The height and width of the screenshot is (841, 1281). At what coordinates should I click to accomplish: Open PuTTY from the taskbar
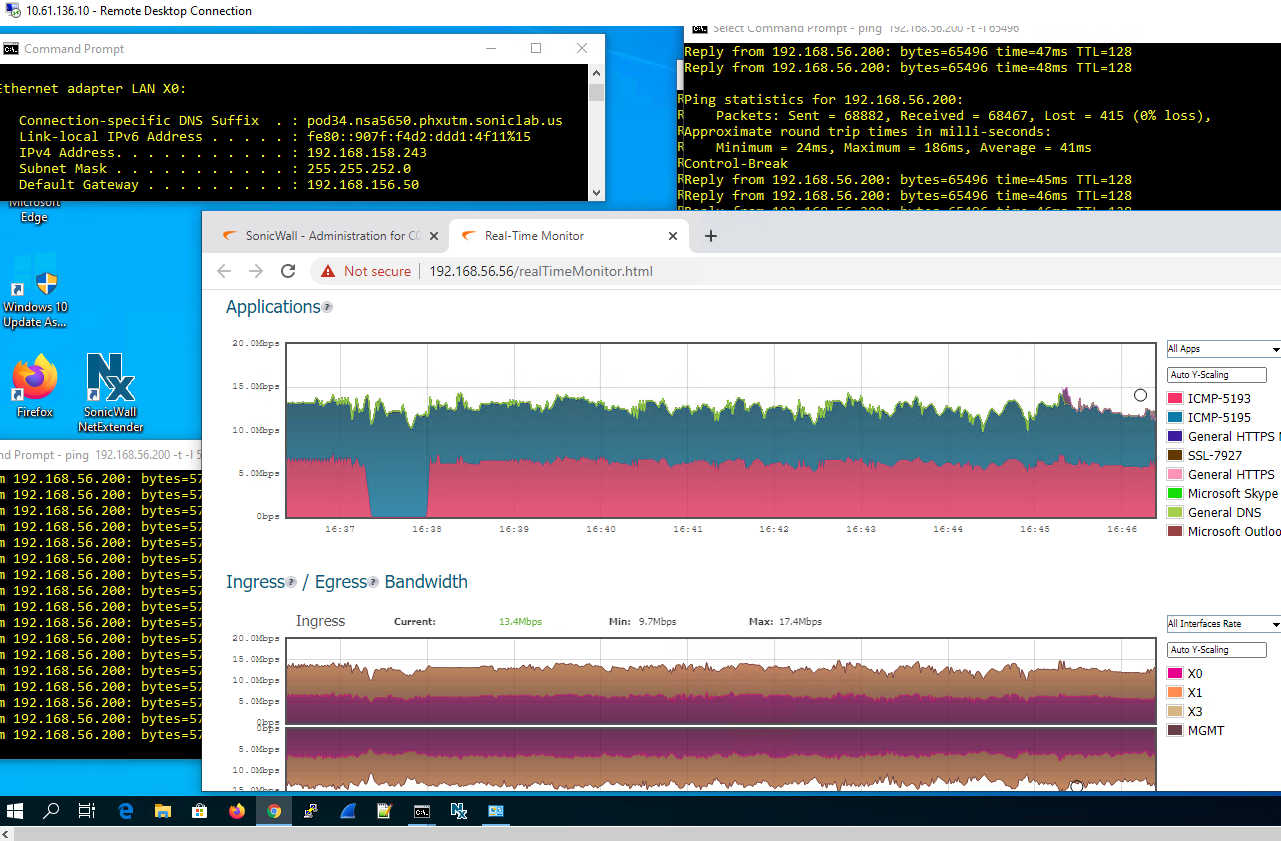(x=311, y=811)
